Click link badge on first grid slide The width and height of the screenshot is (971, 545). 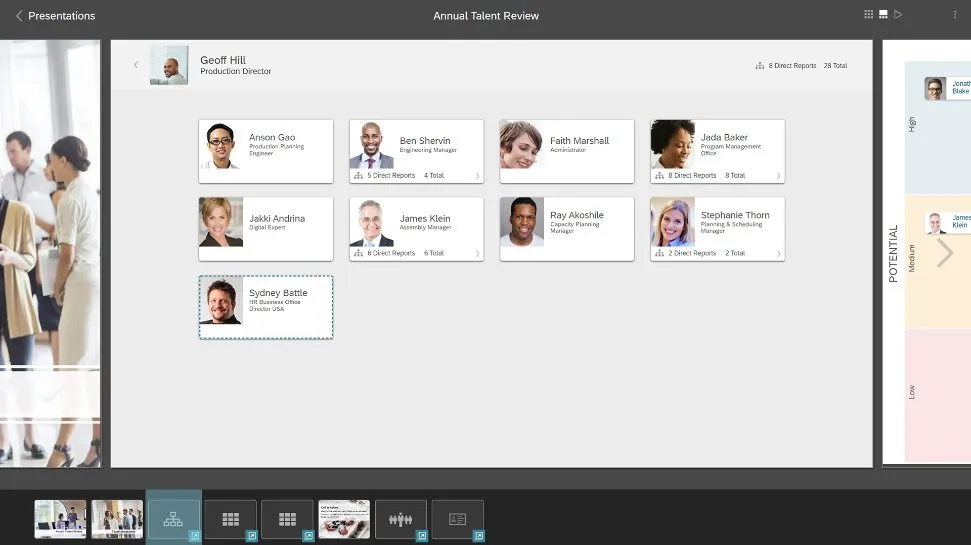252,536
